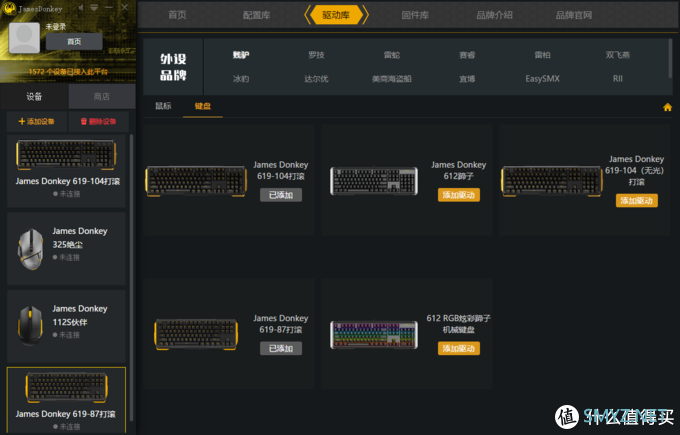The height and width of the screenshot is (435, 680).
Task: Click 已添加 button for 619-87打滚 driver
Action: click(281, 348)
